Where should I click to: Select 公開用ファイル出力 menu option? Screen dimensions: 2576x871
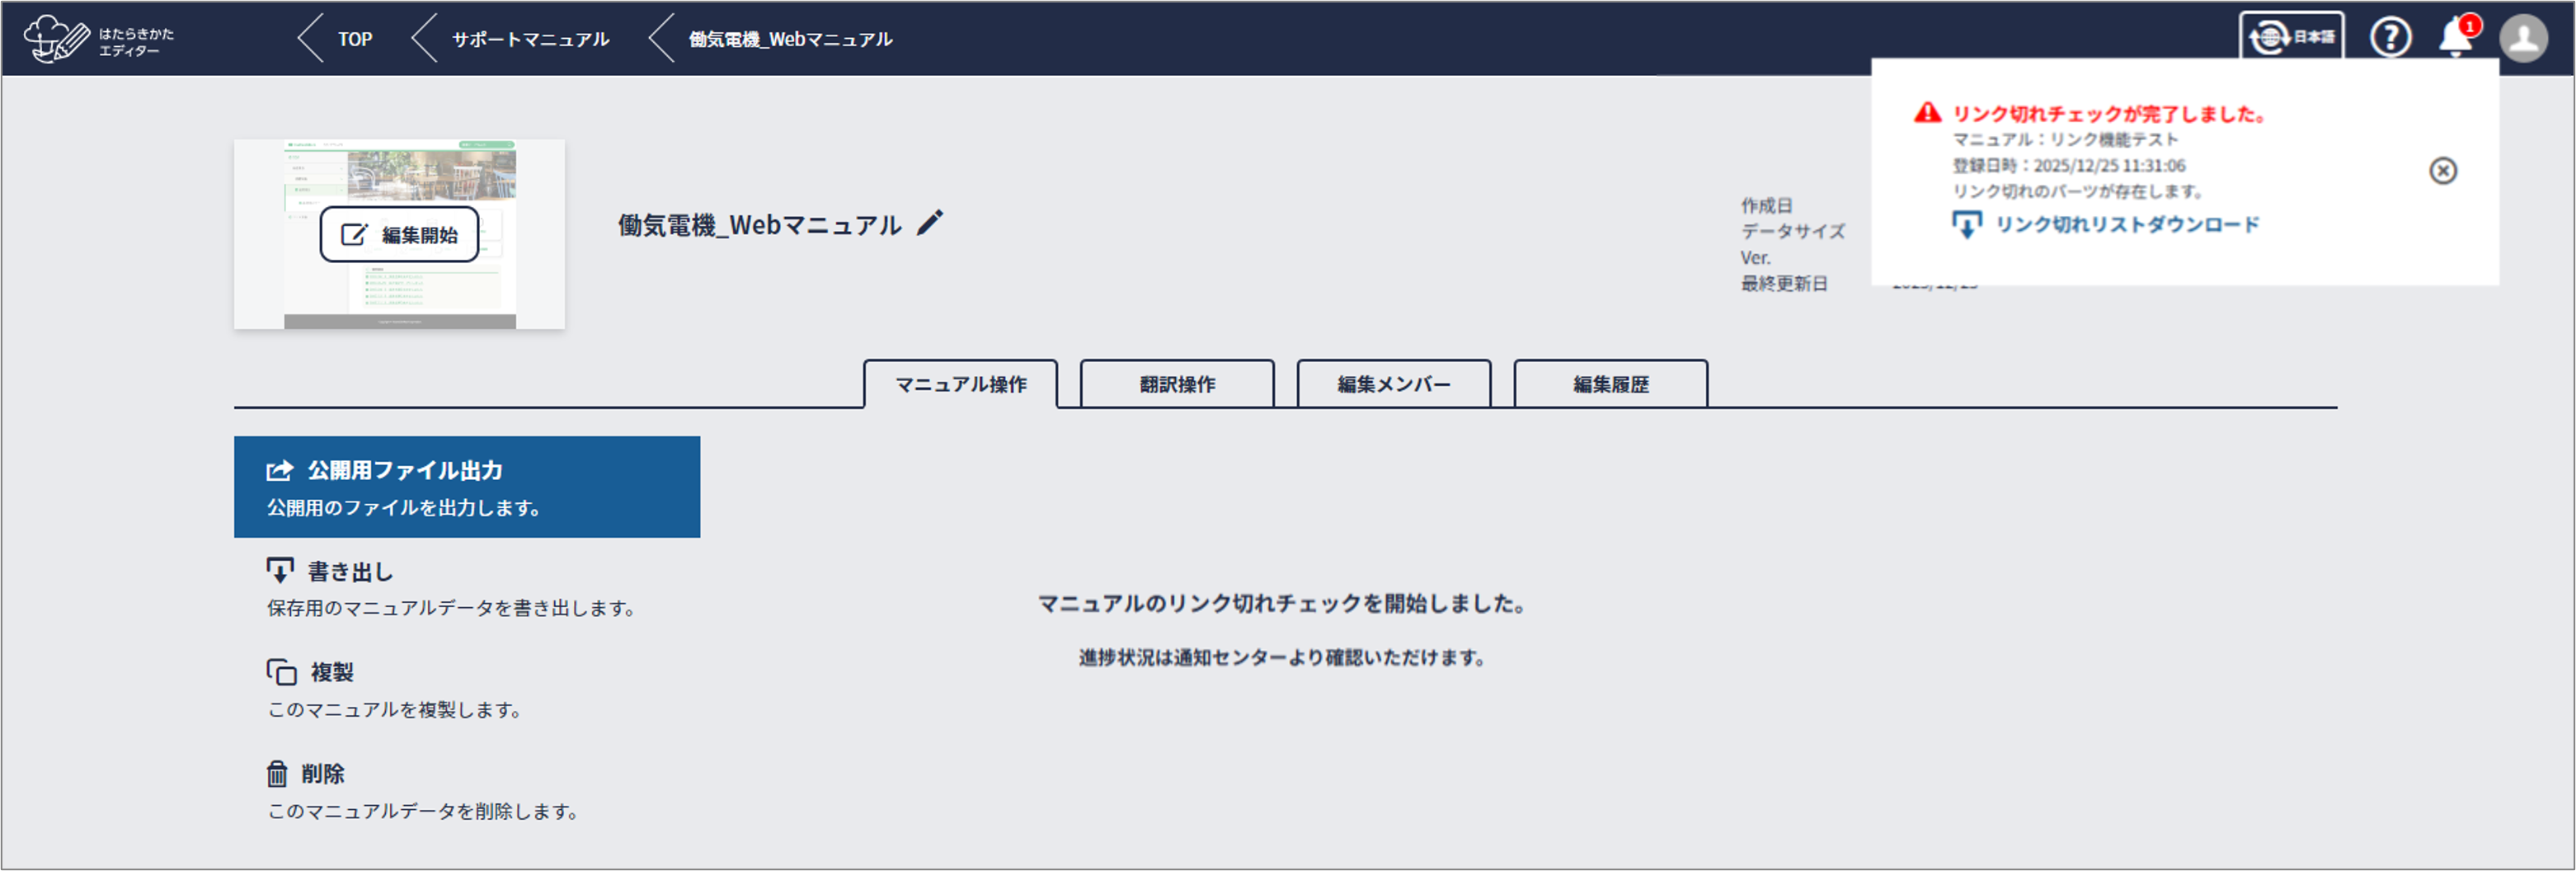467,487
